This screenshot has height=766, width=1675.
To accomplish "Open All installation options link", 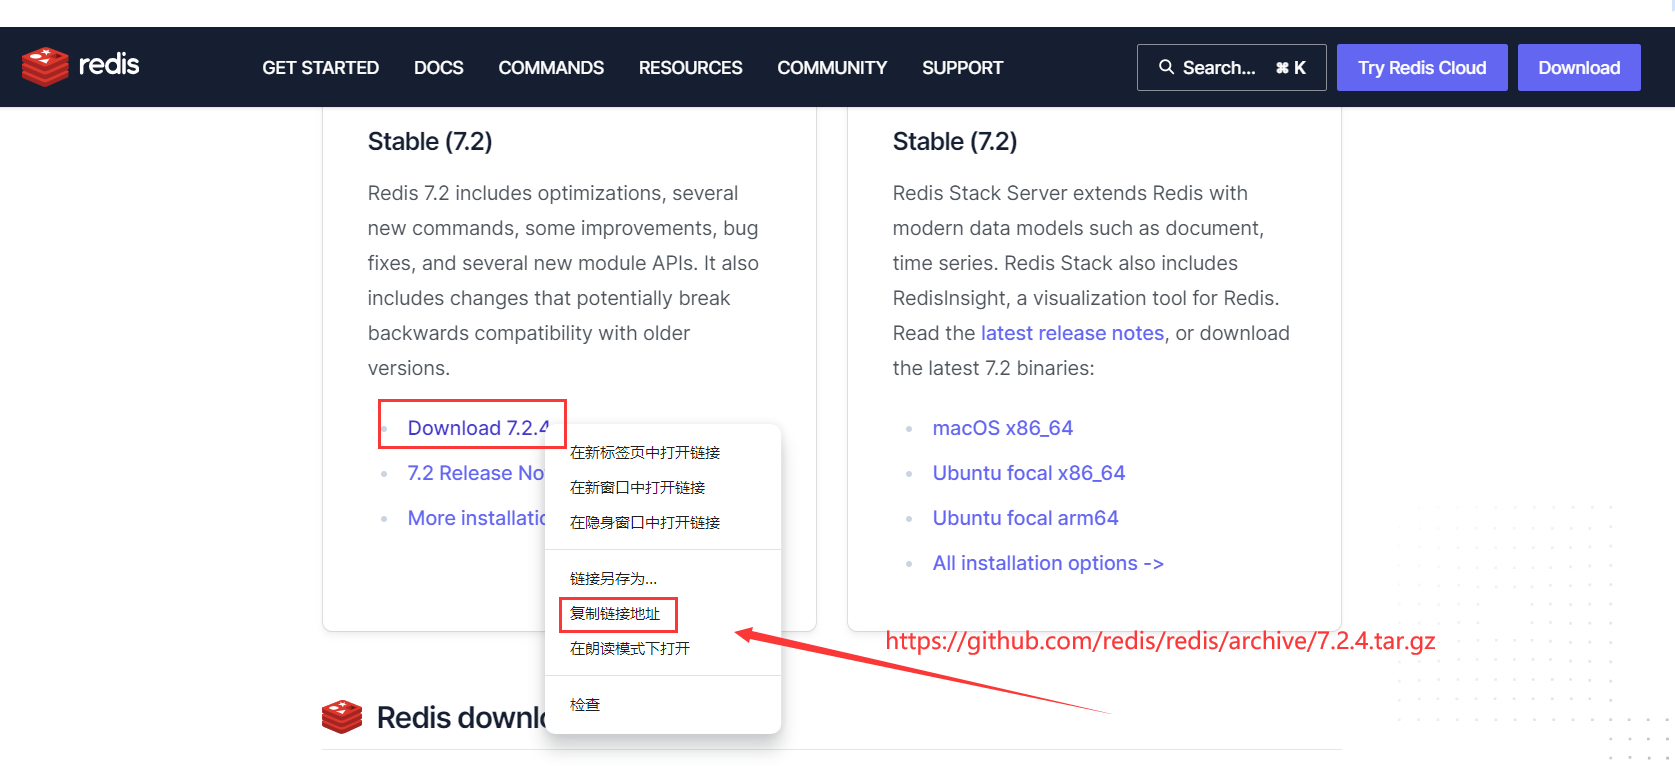I will click(x=1048, y=563).
